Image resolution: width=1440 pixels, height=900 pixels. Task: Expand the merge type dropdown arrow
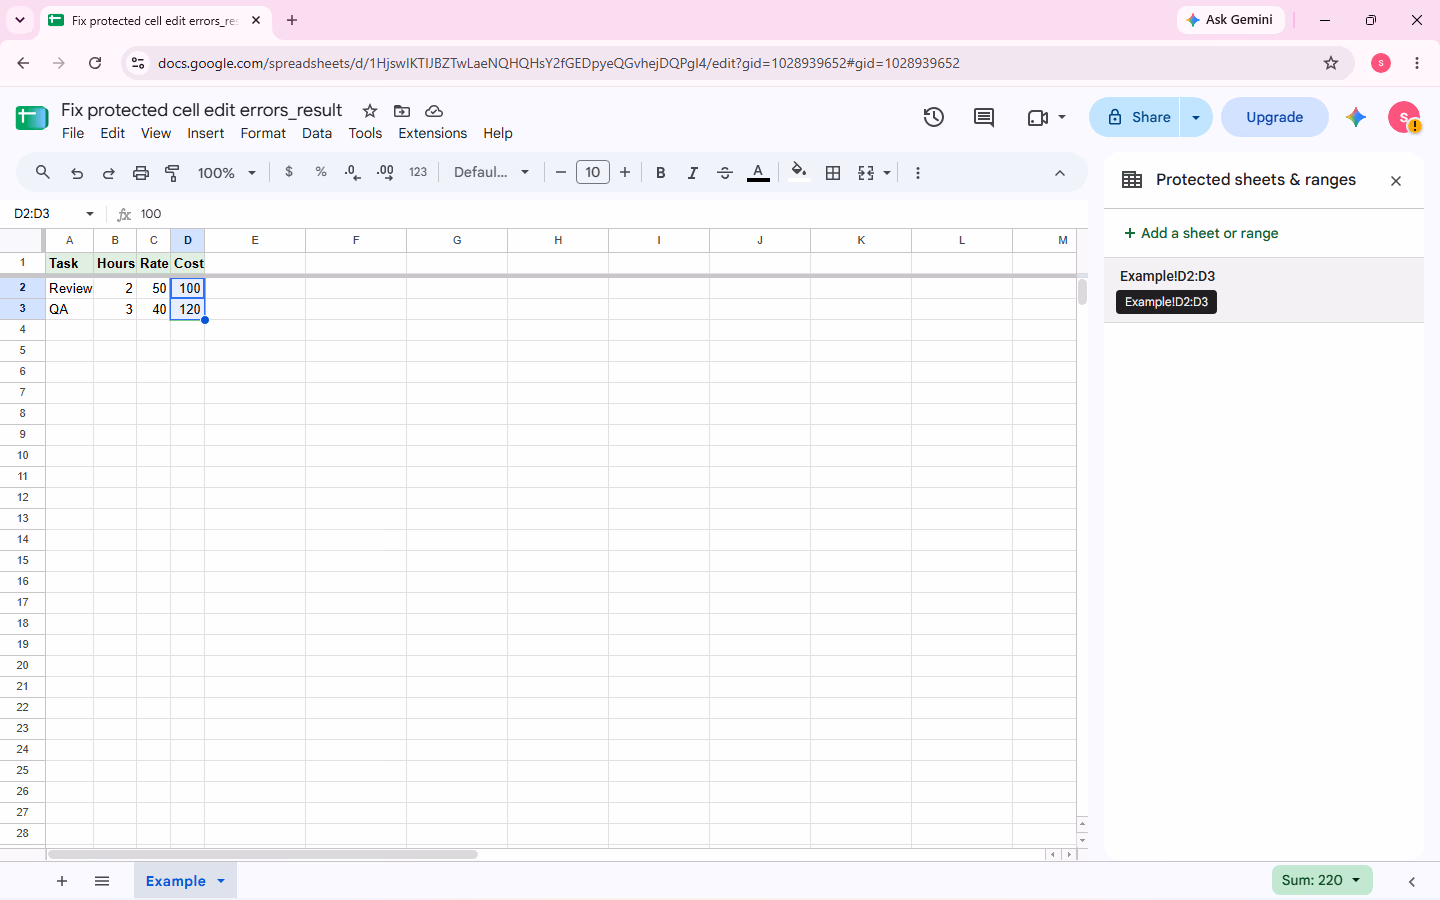(887, 172)
